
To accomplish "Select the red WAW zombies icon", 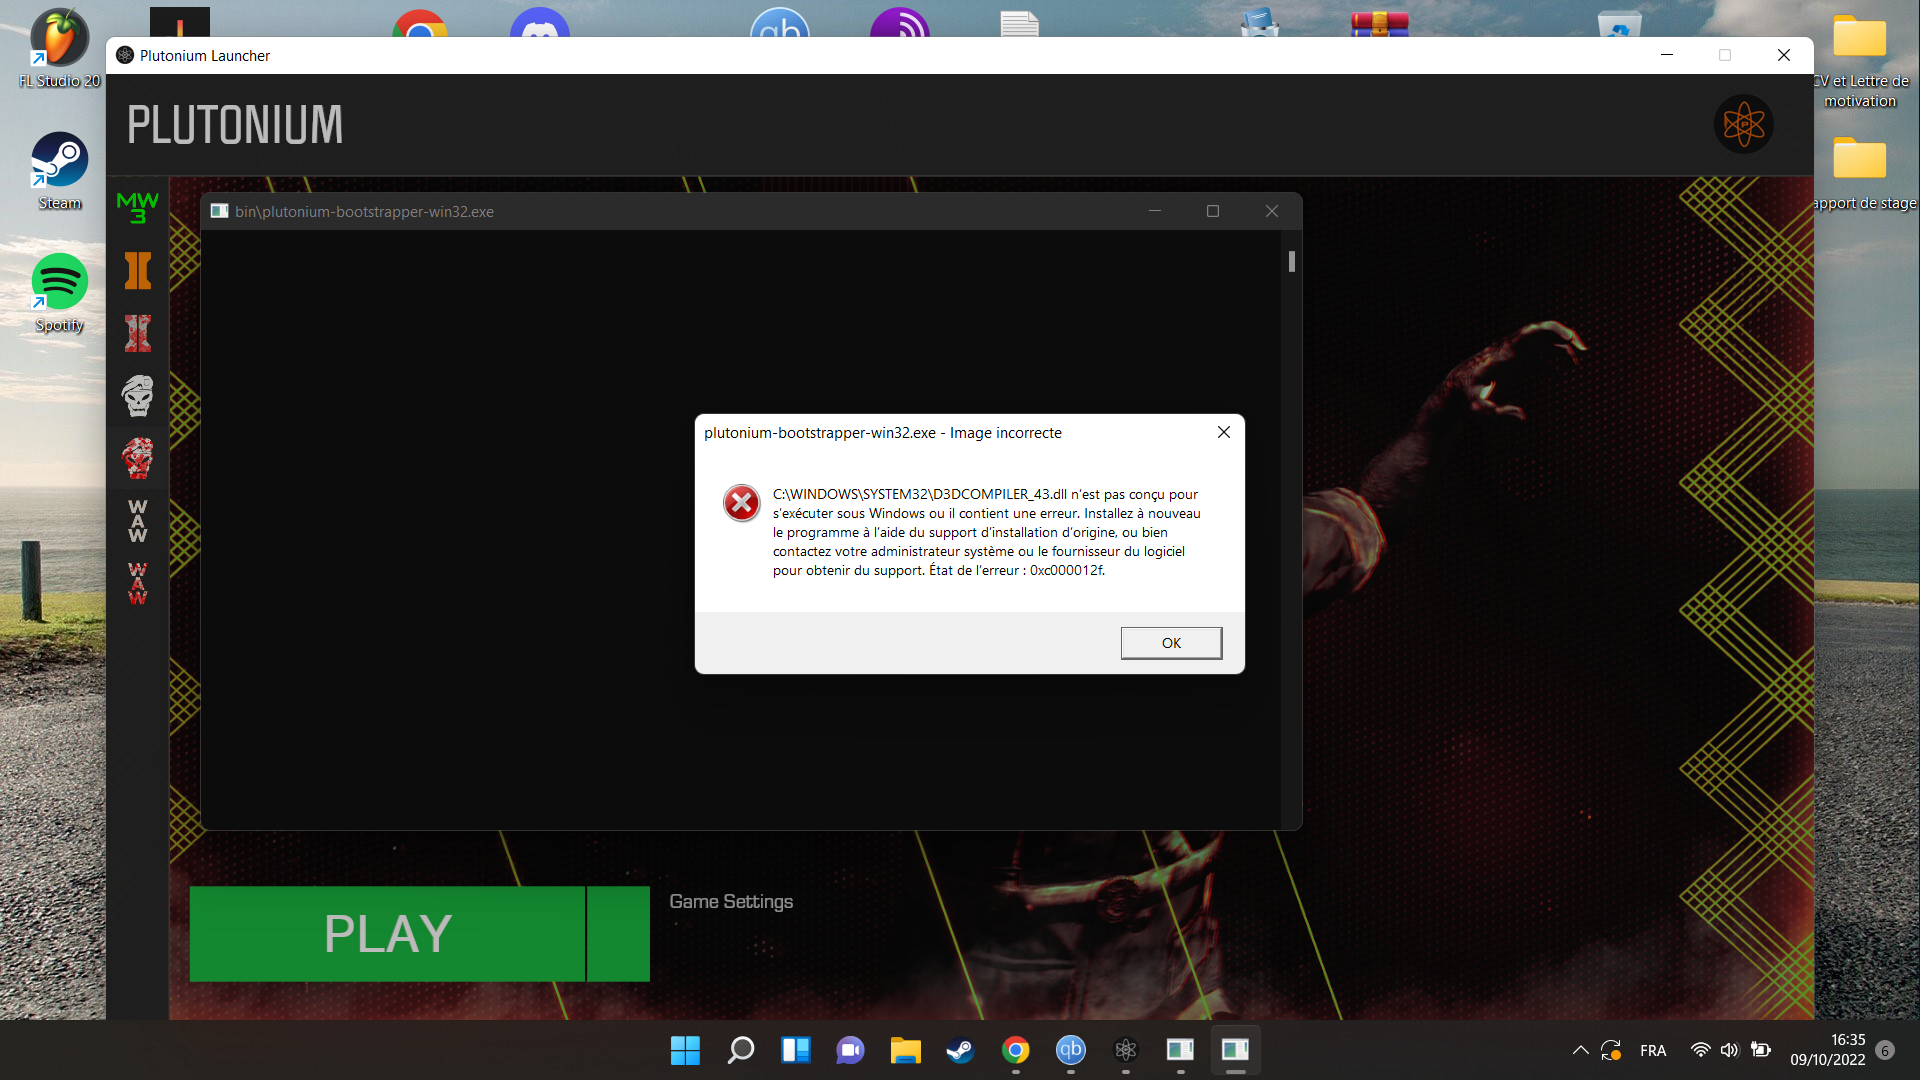I will (138, 583).
